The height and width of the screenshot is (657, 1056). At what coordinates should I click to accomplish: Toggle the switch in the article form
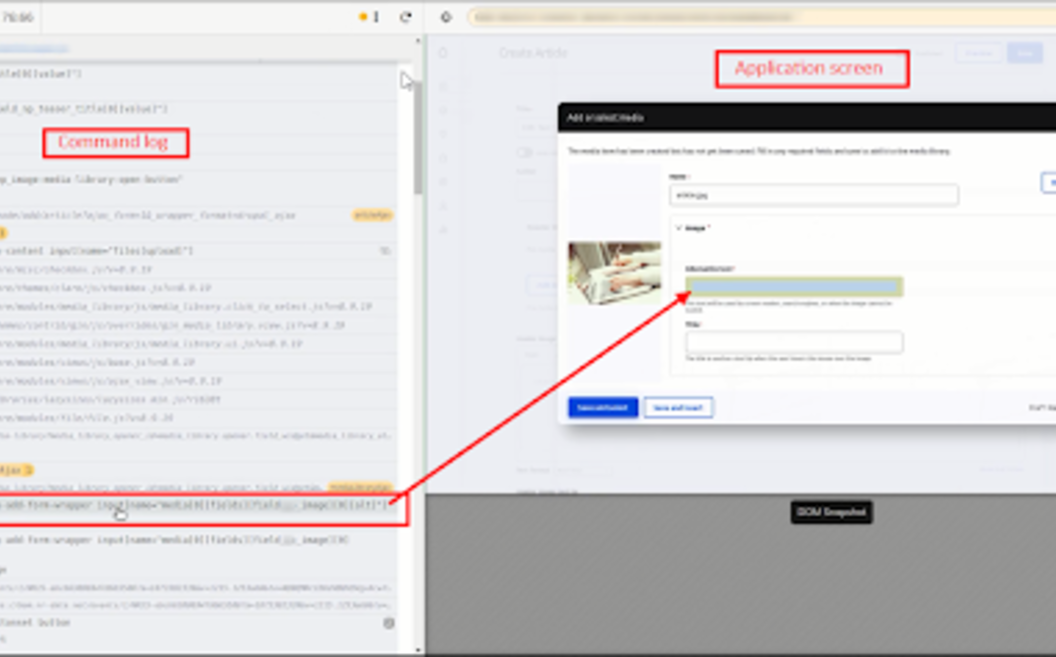524,153
